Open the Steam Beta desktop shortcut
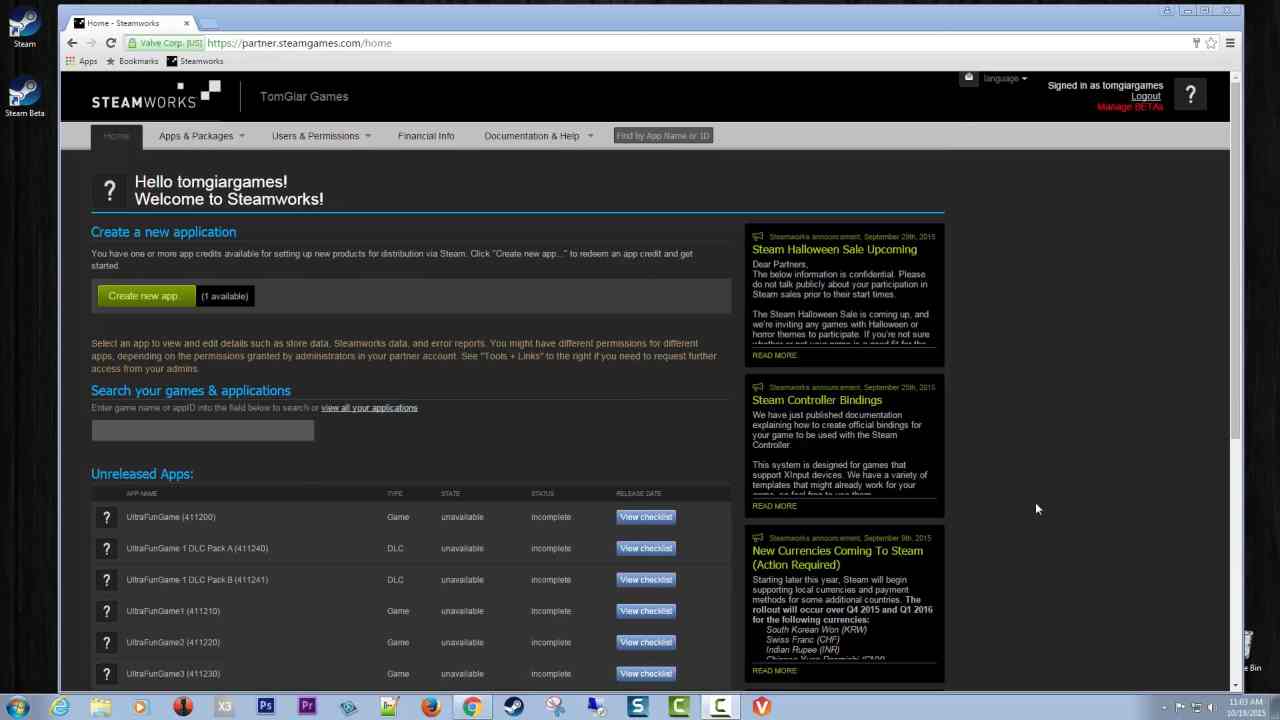The image size is (1280, 720). point(25,98)
